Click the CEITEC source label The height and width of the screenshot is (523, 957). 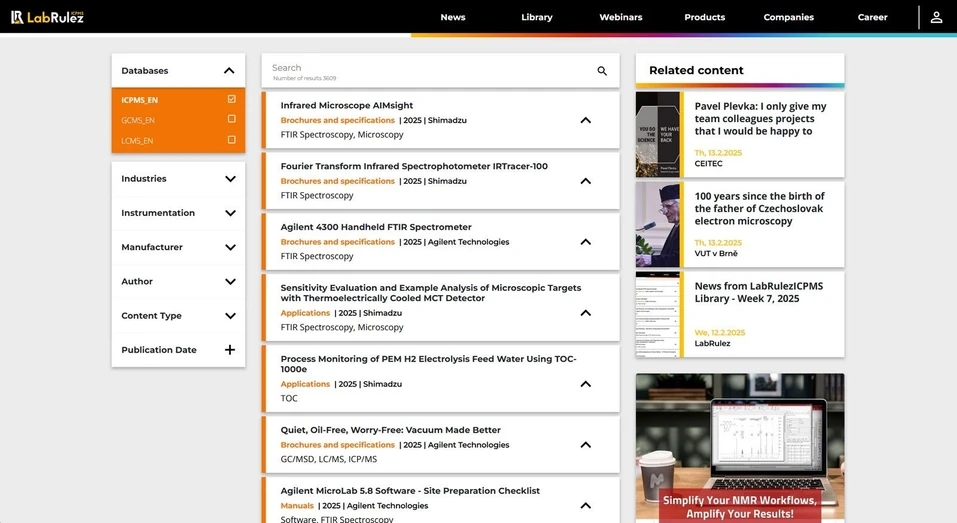coord(708,164)
